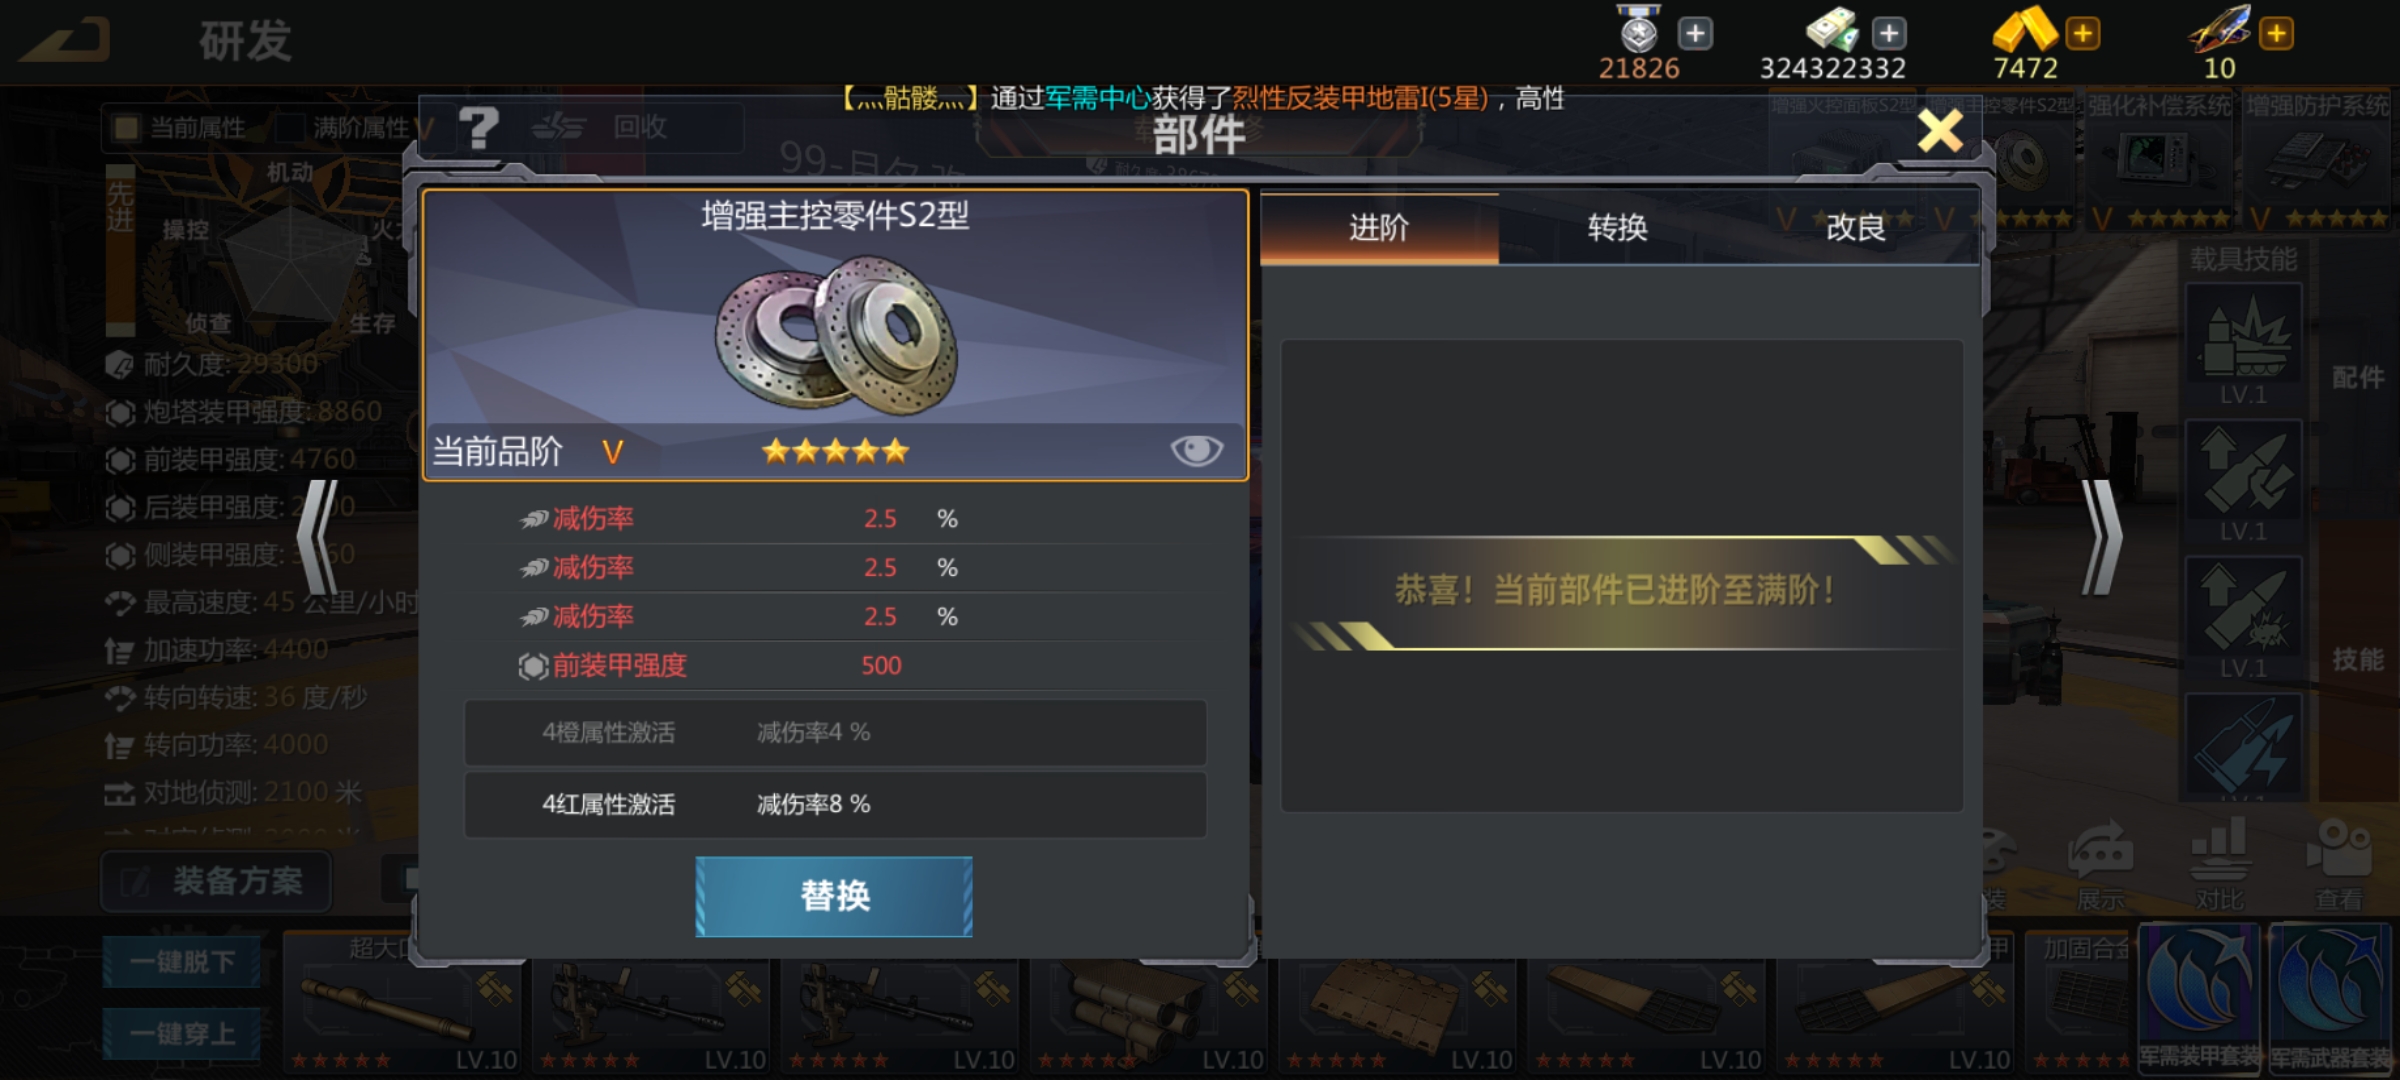Open the 回收 recycle icon button
Viewport: 2400px width, 1080px height.
pos(600,128)
